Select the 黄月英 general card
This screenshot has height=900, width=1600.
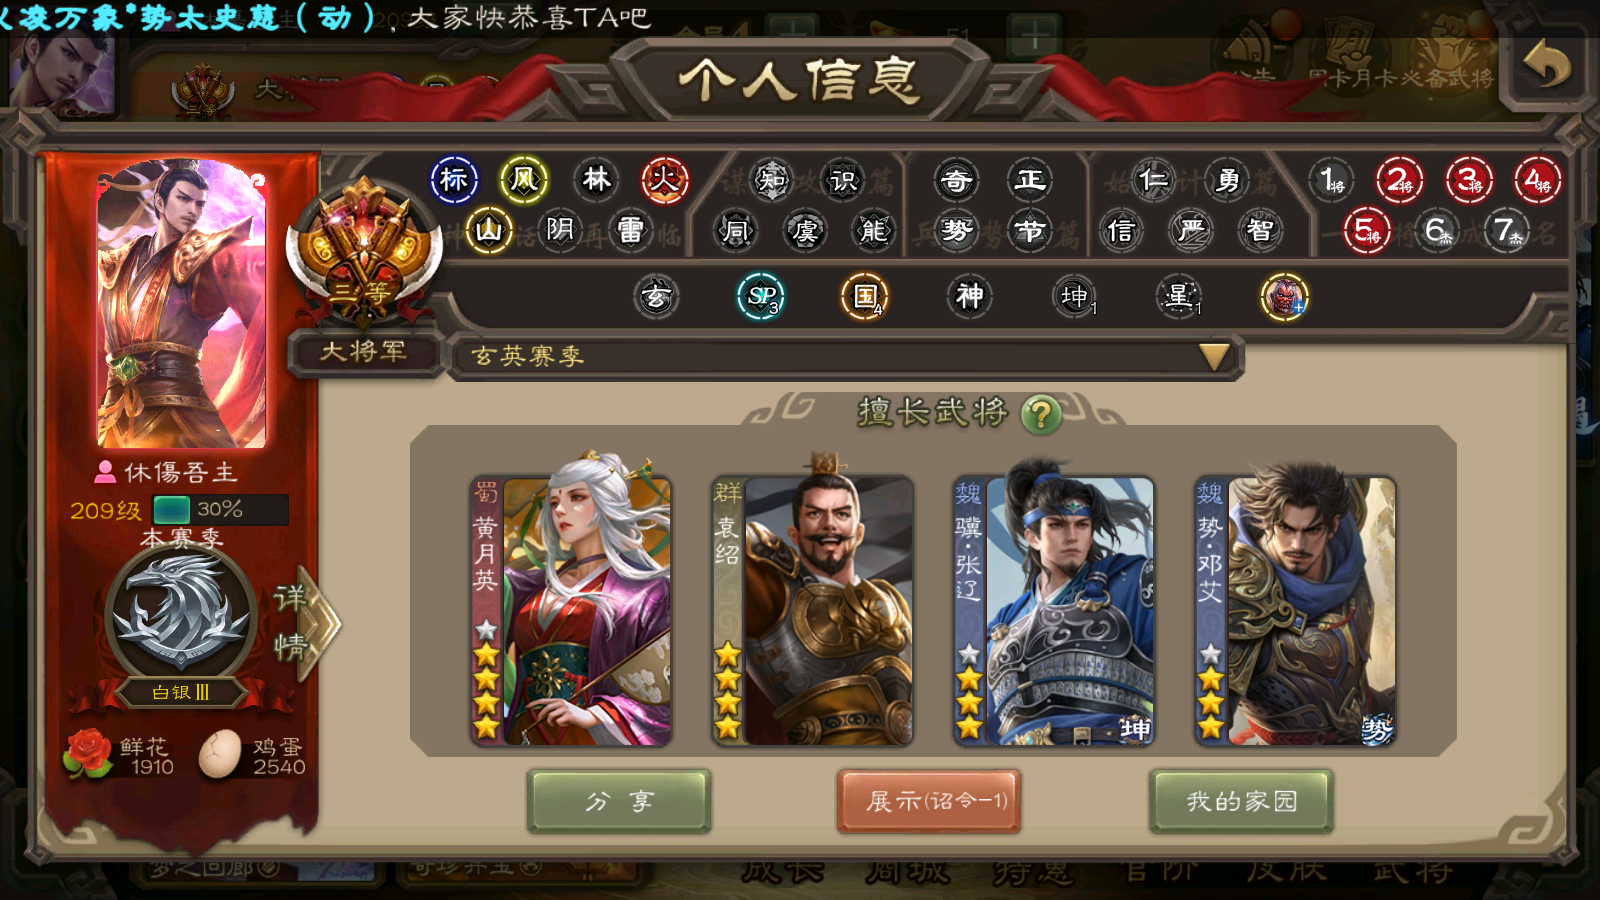coord(571,610)
